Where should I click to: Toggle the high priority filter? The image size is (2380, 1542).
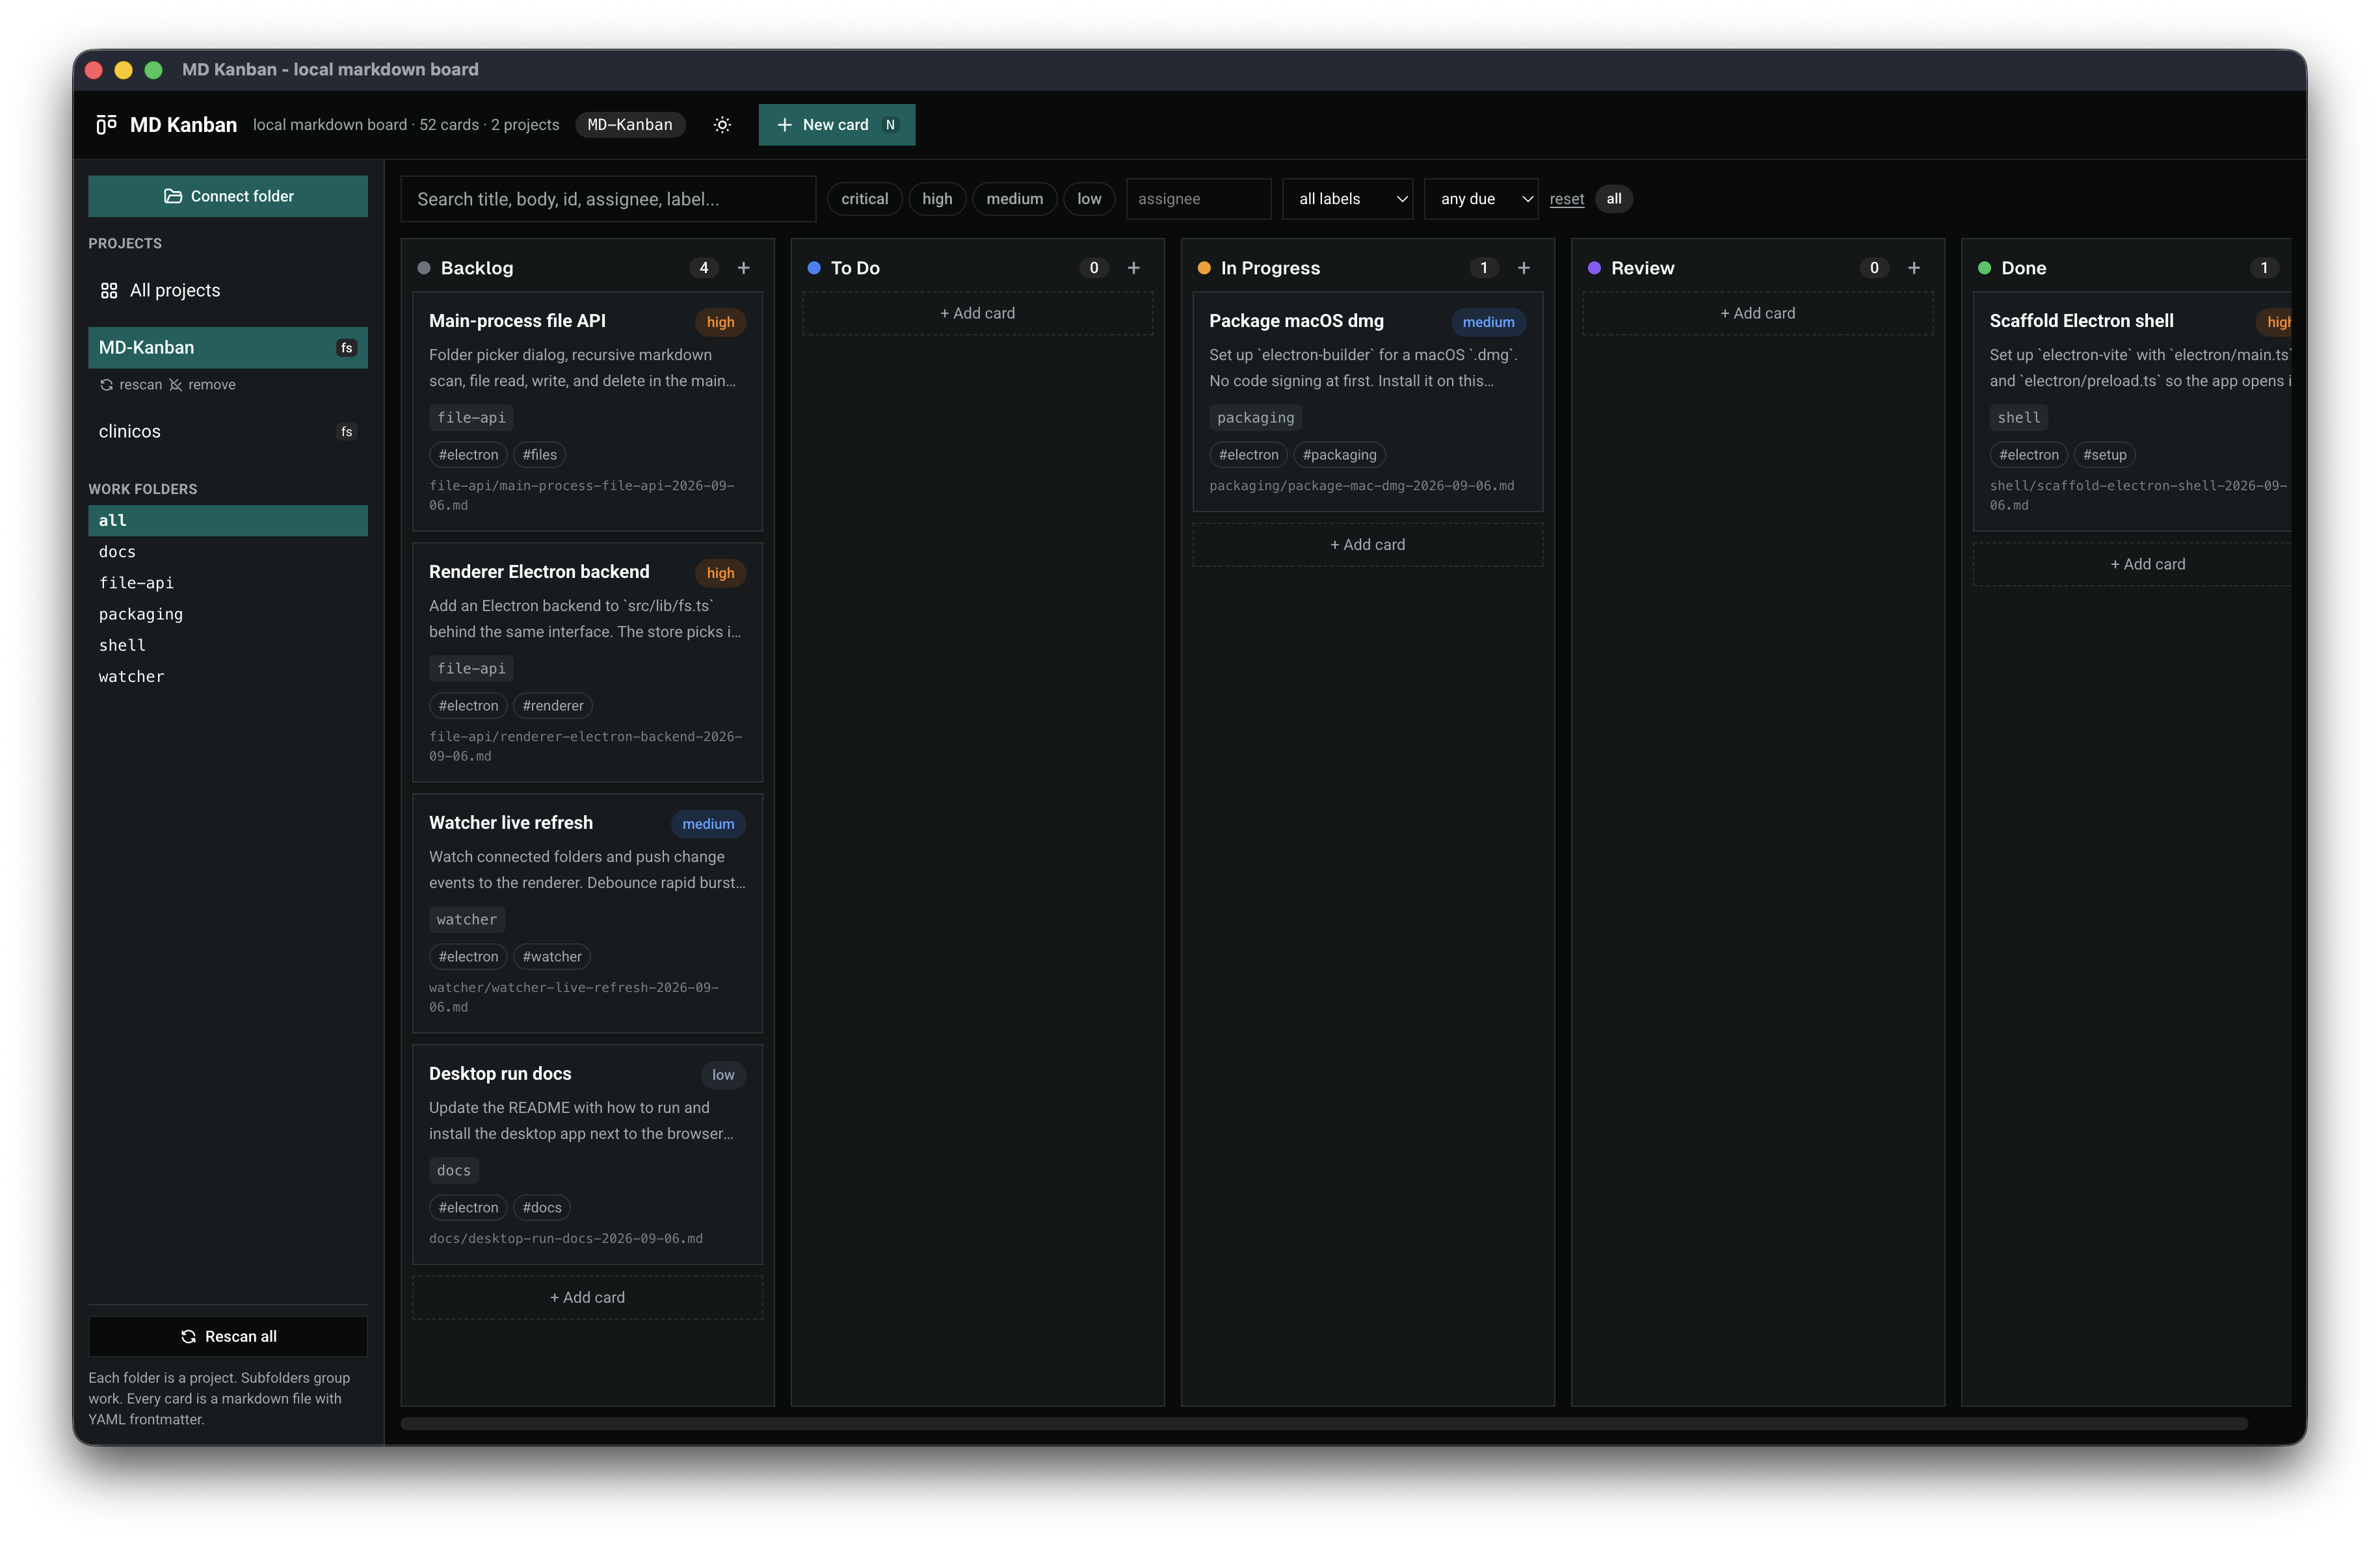pyautogui.click(x=937, y=199)
